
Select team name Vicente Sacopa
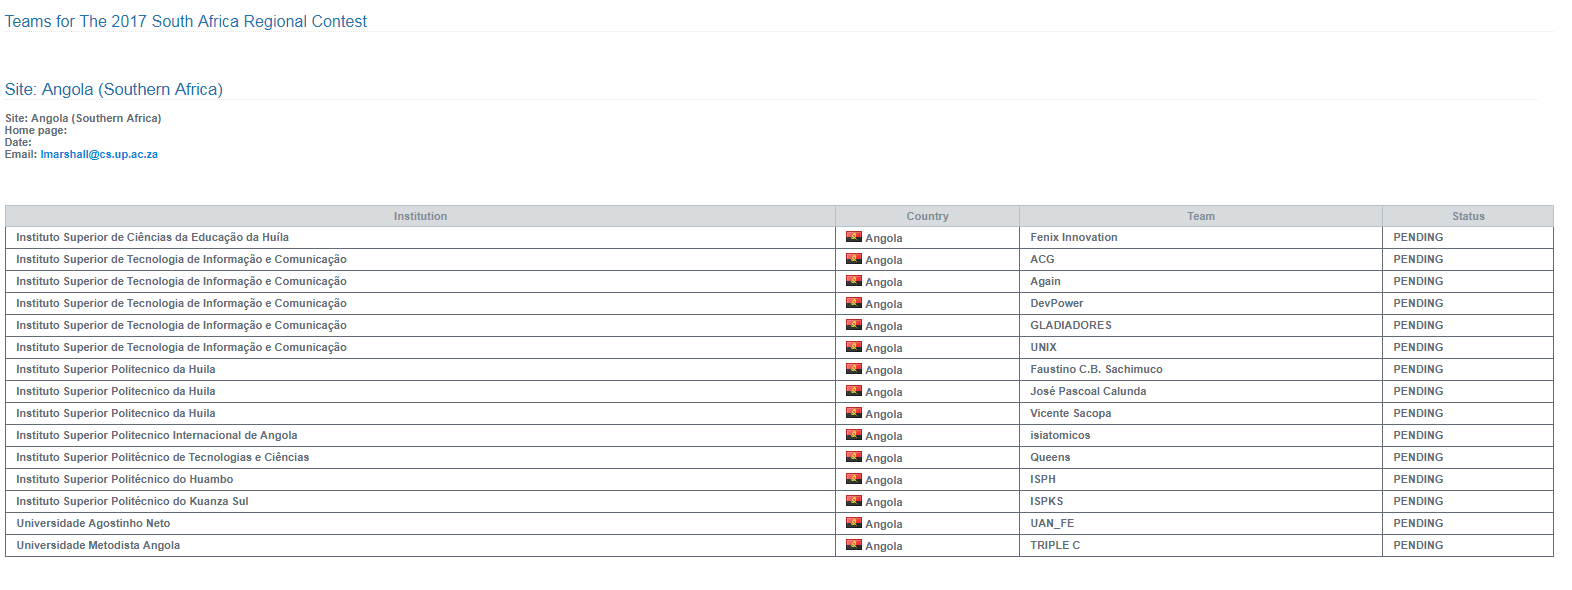(1071, 413)
